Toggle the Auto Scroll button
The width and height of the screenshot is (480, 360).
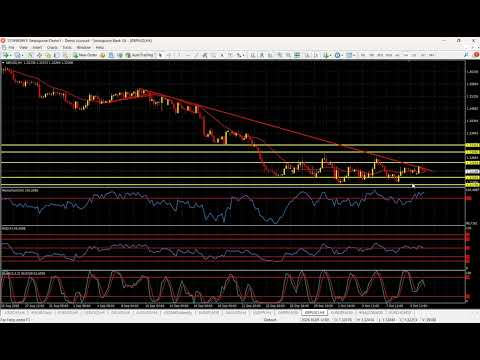307,55
